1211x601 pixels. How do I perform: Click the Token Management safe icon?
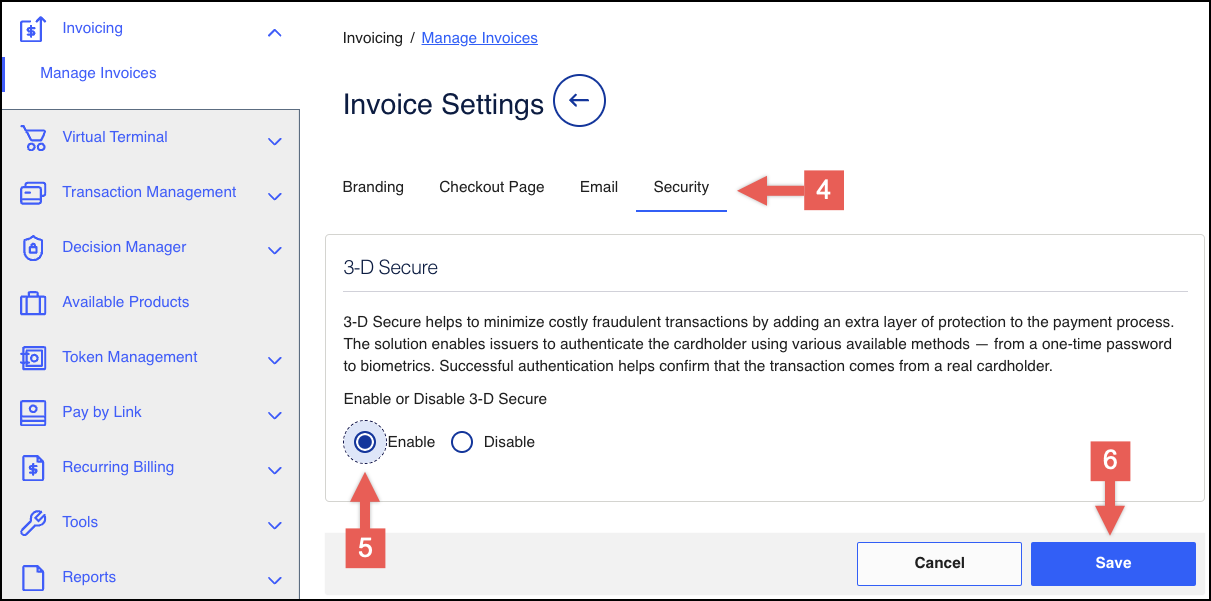pyautogui.click(x=33, y=358)
